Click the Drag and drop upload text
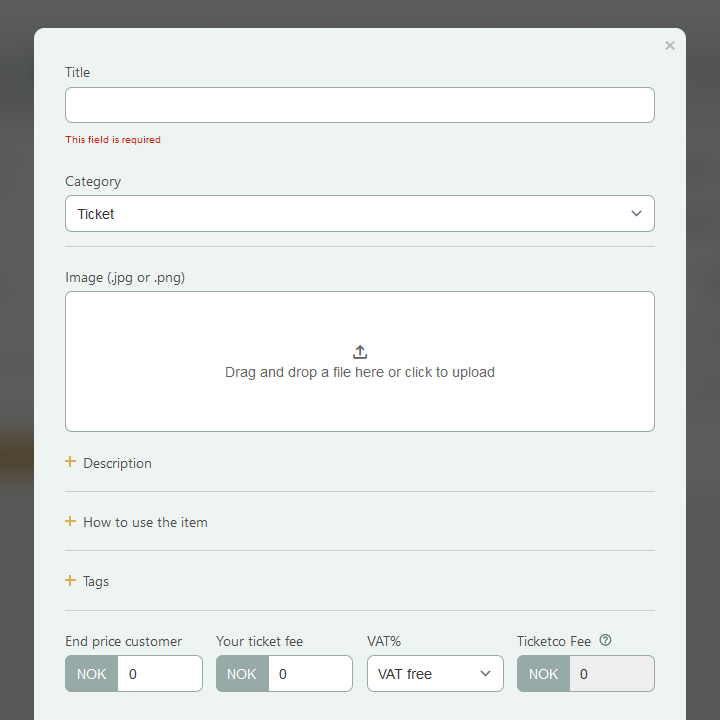Image resolution: width=720 pixels, height=720 pixels. [x=360, y=372]
